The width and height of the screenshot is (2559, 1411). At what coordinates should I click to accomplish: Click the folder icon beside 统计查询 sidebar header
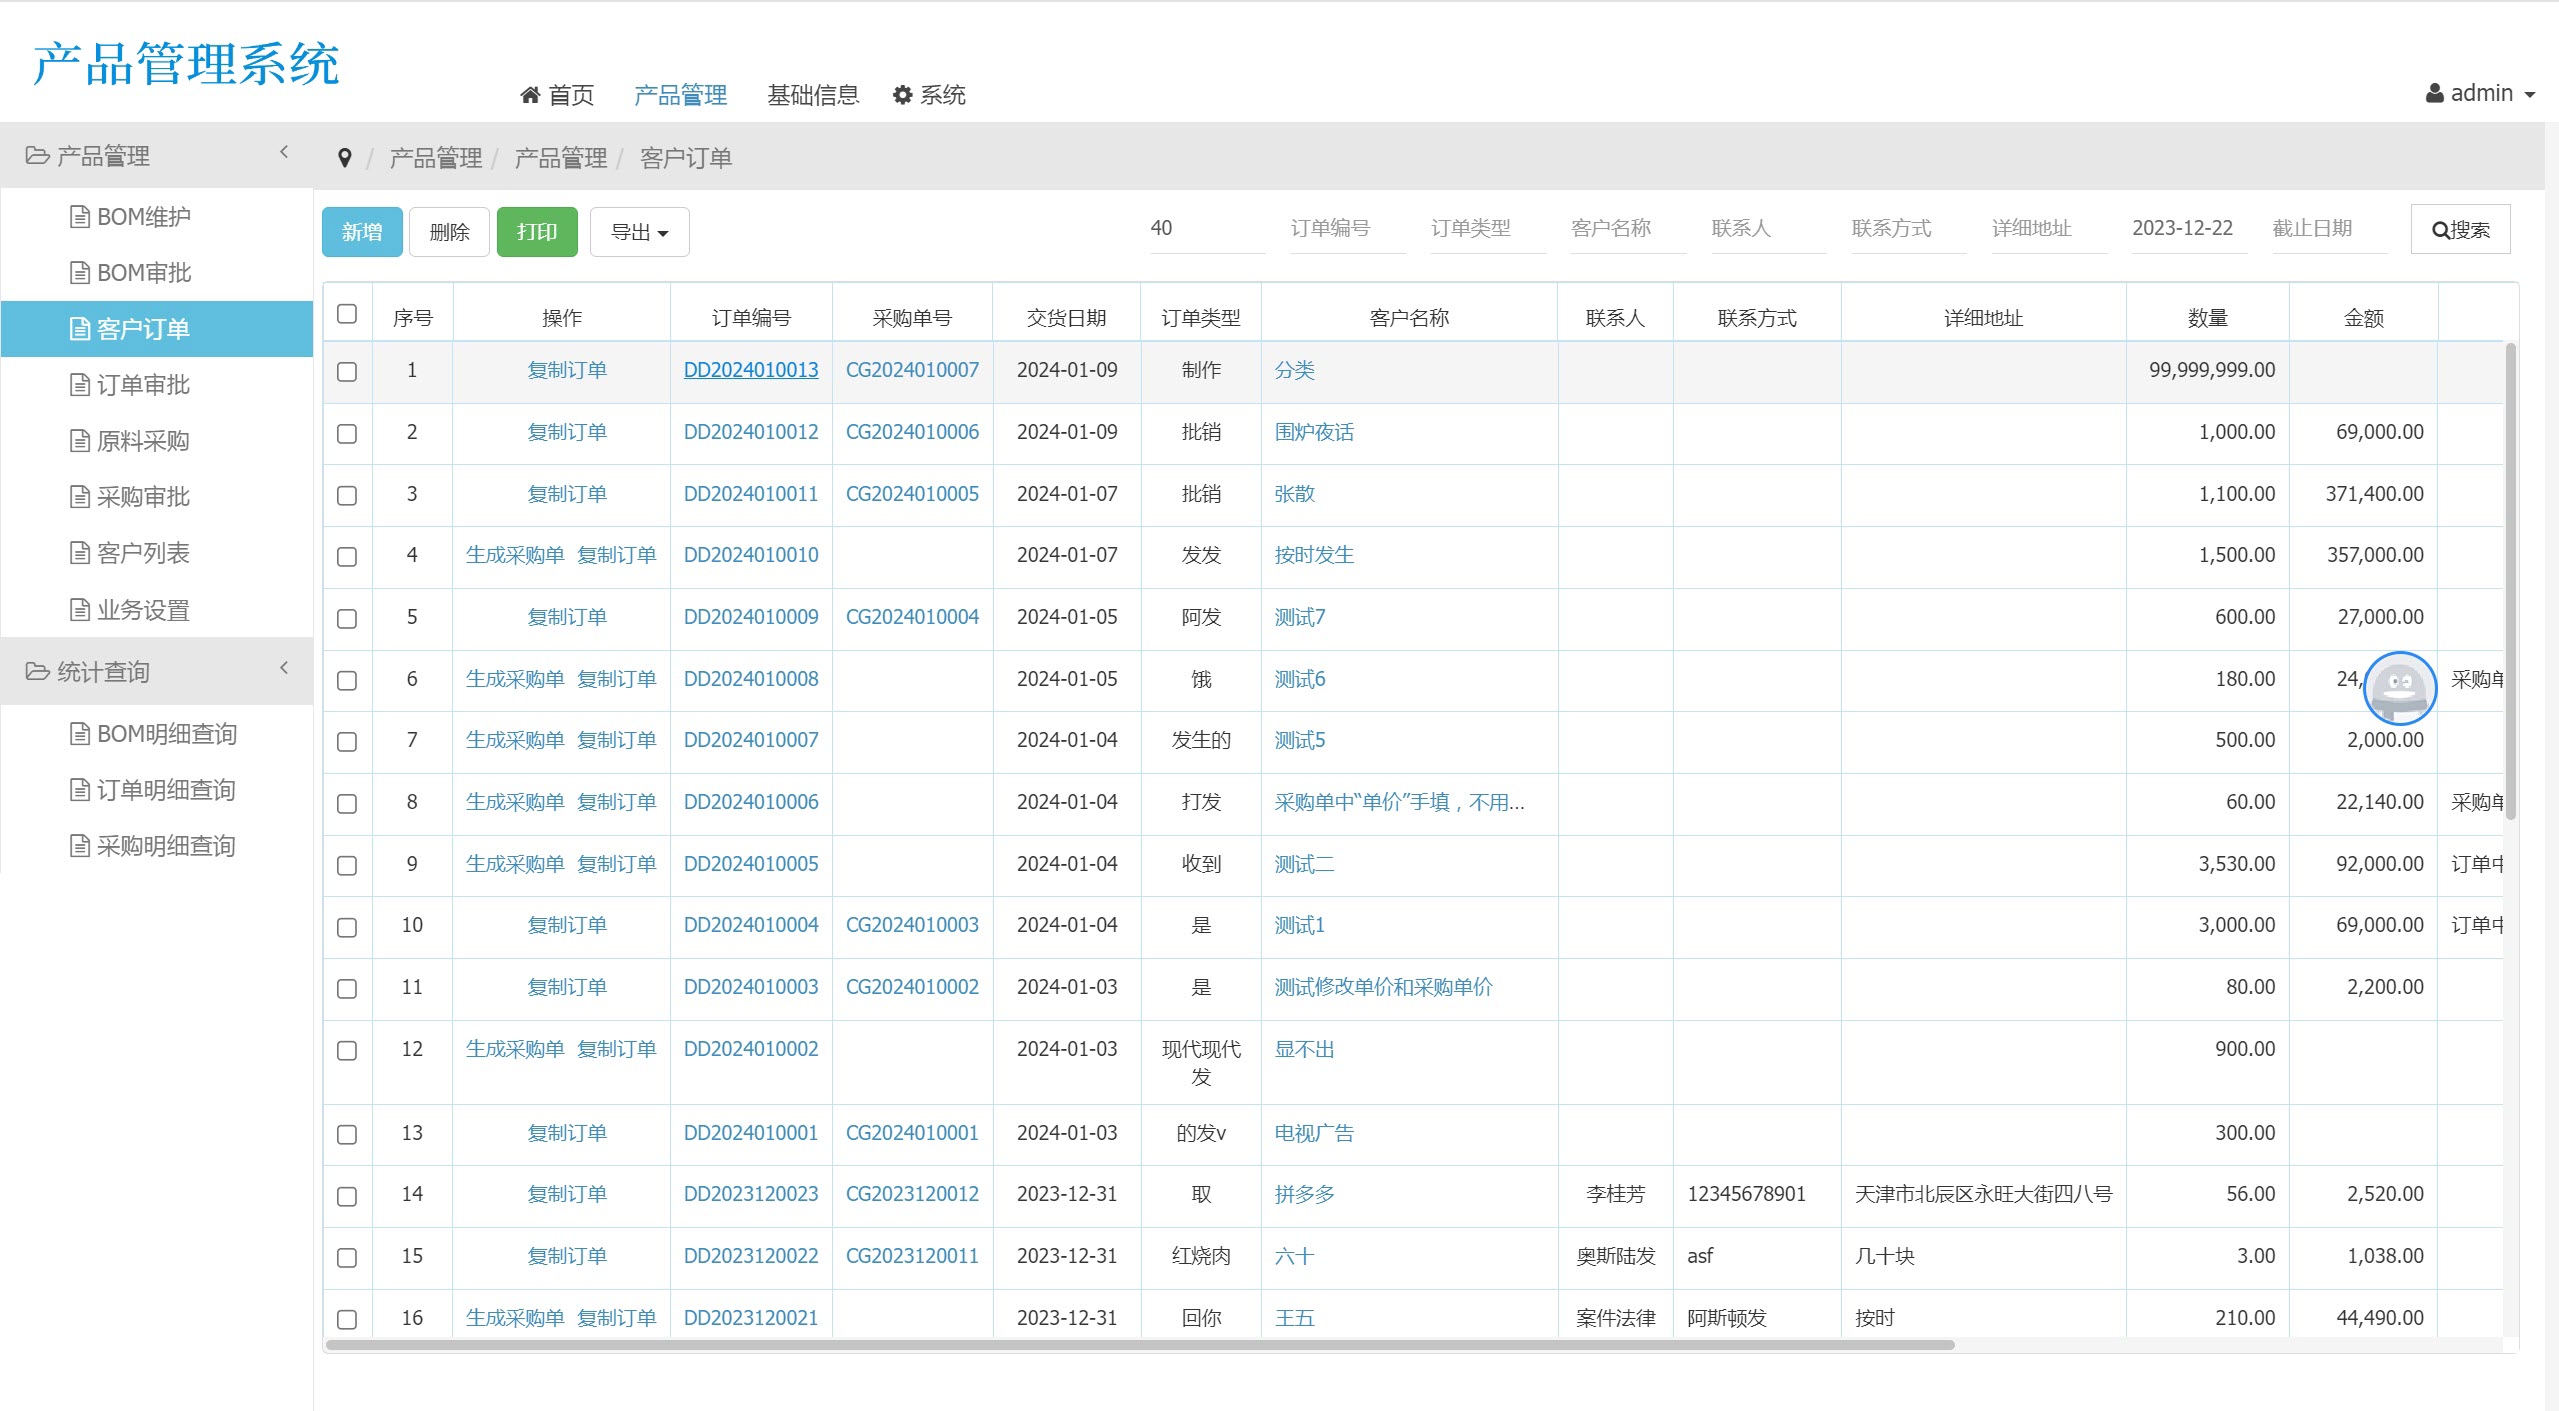(37, 672)
